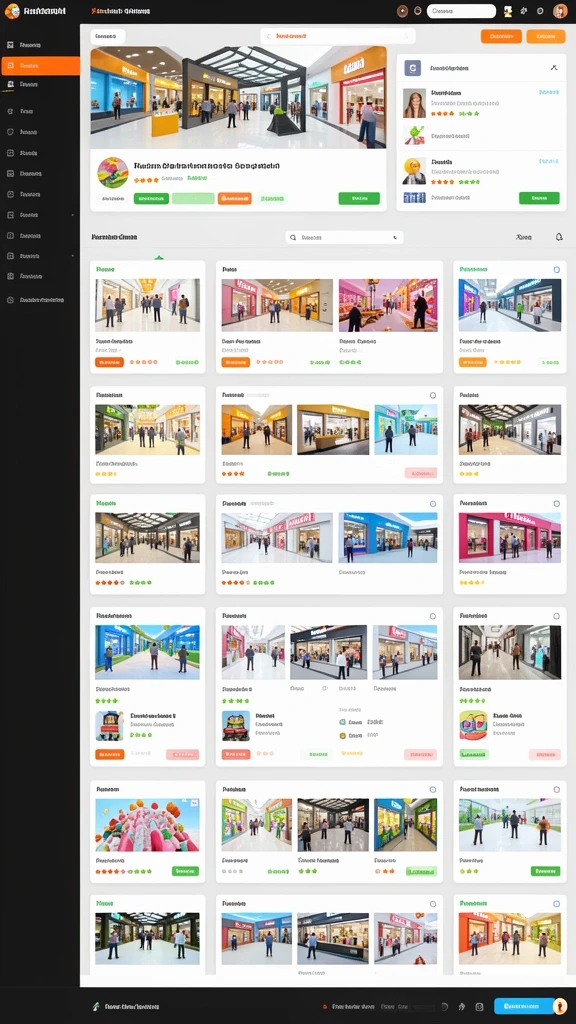The width and height of the screenshot is (576, 1024).
Task: Click the notification bell above the gallery
Action: tap(559, 237)
